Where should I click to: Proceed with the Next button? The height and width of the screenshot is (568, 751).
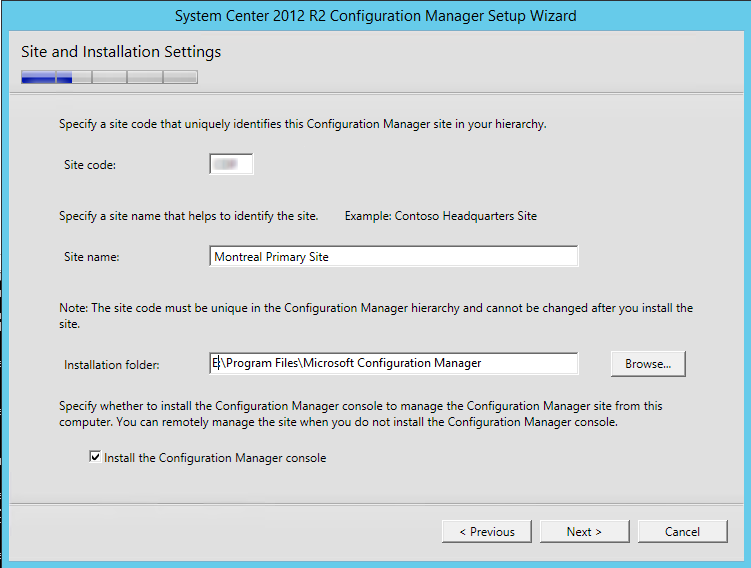coord(584,532)
